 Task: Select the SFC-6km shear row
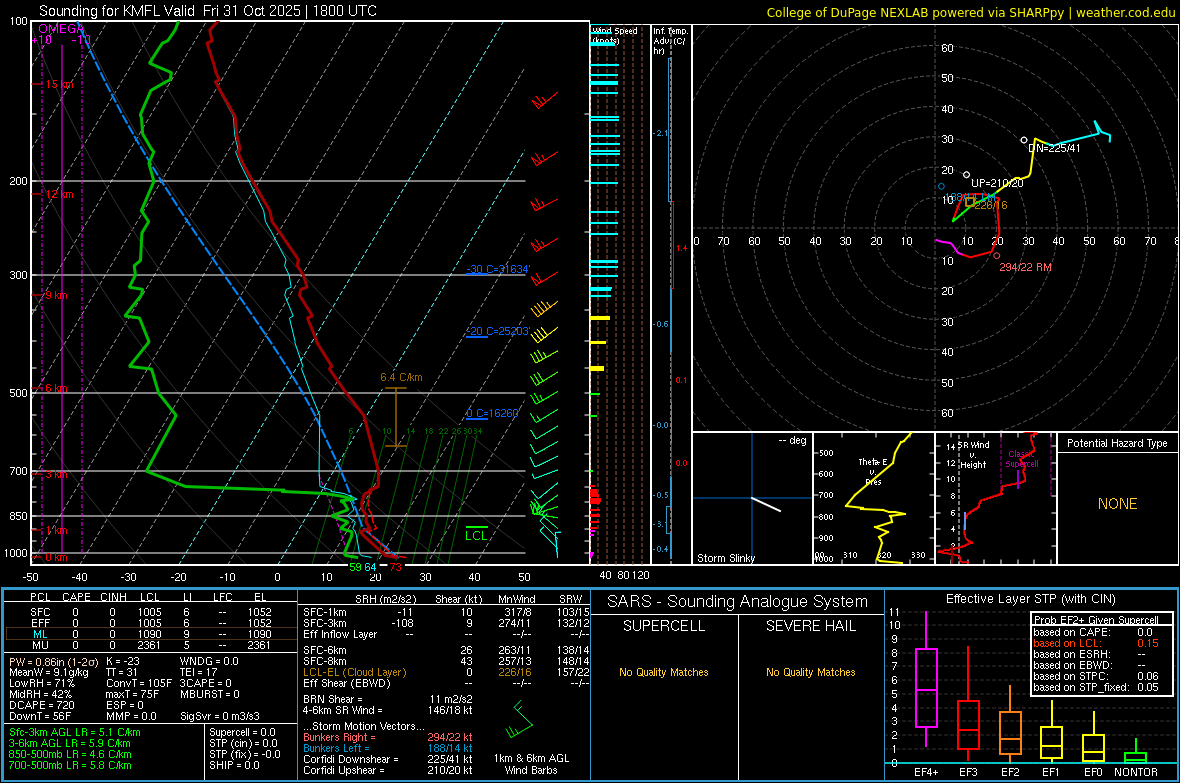[446, 650]
